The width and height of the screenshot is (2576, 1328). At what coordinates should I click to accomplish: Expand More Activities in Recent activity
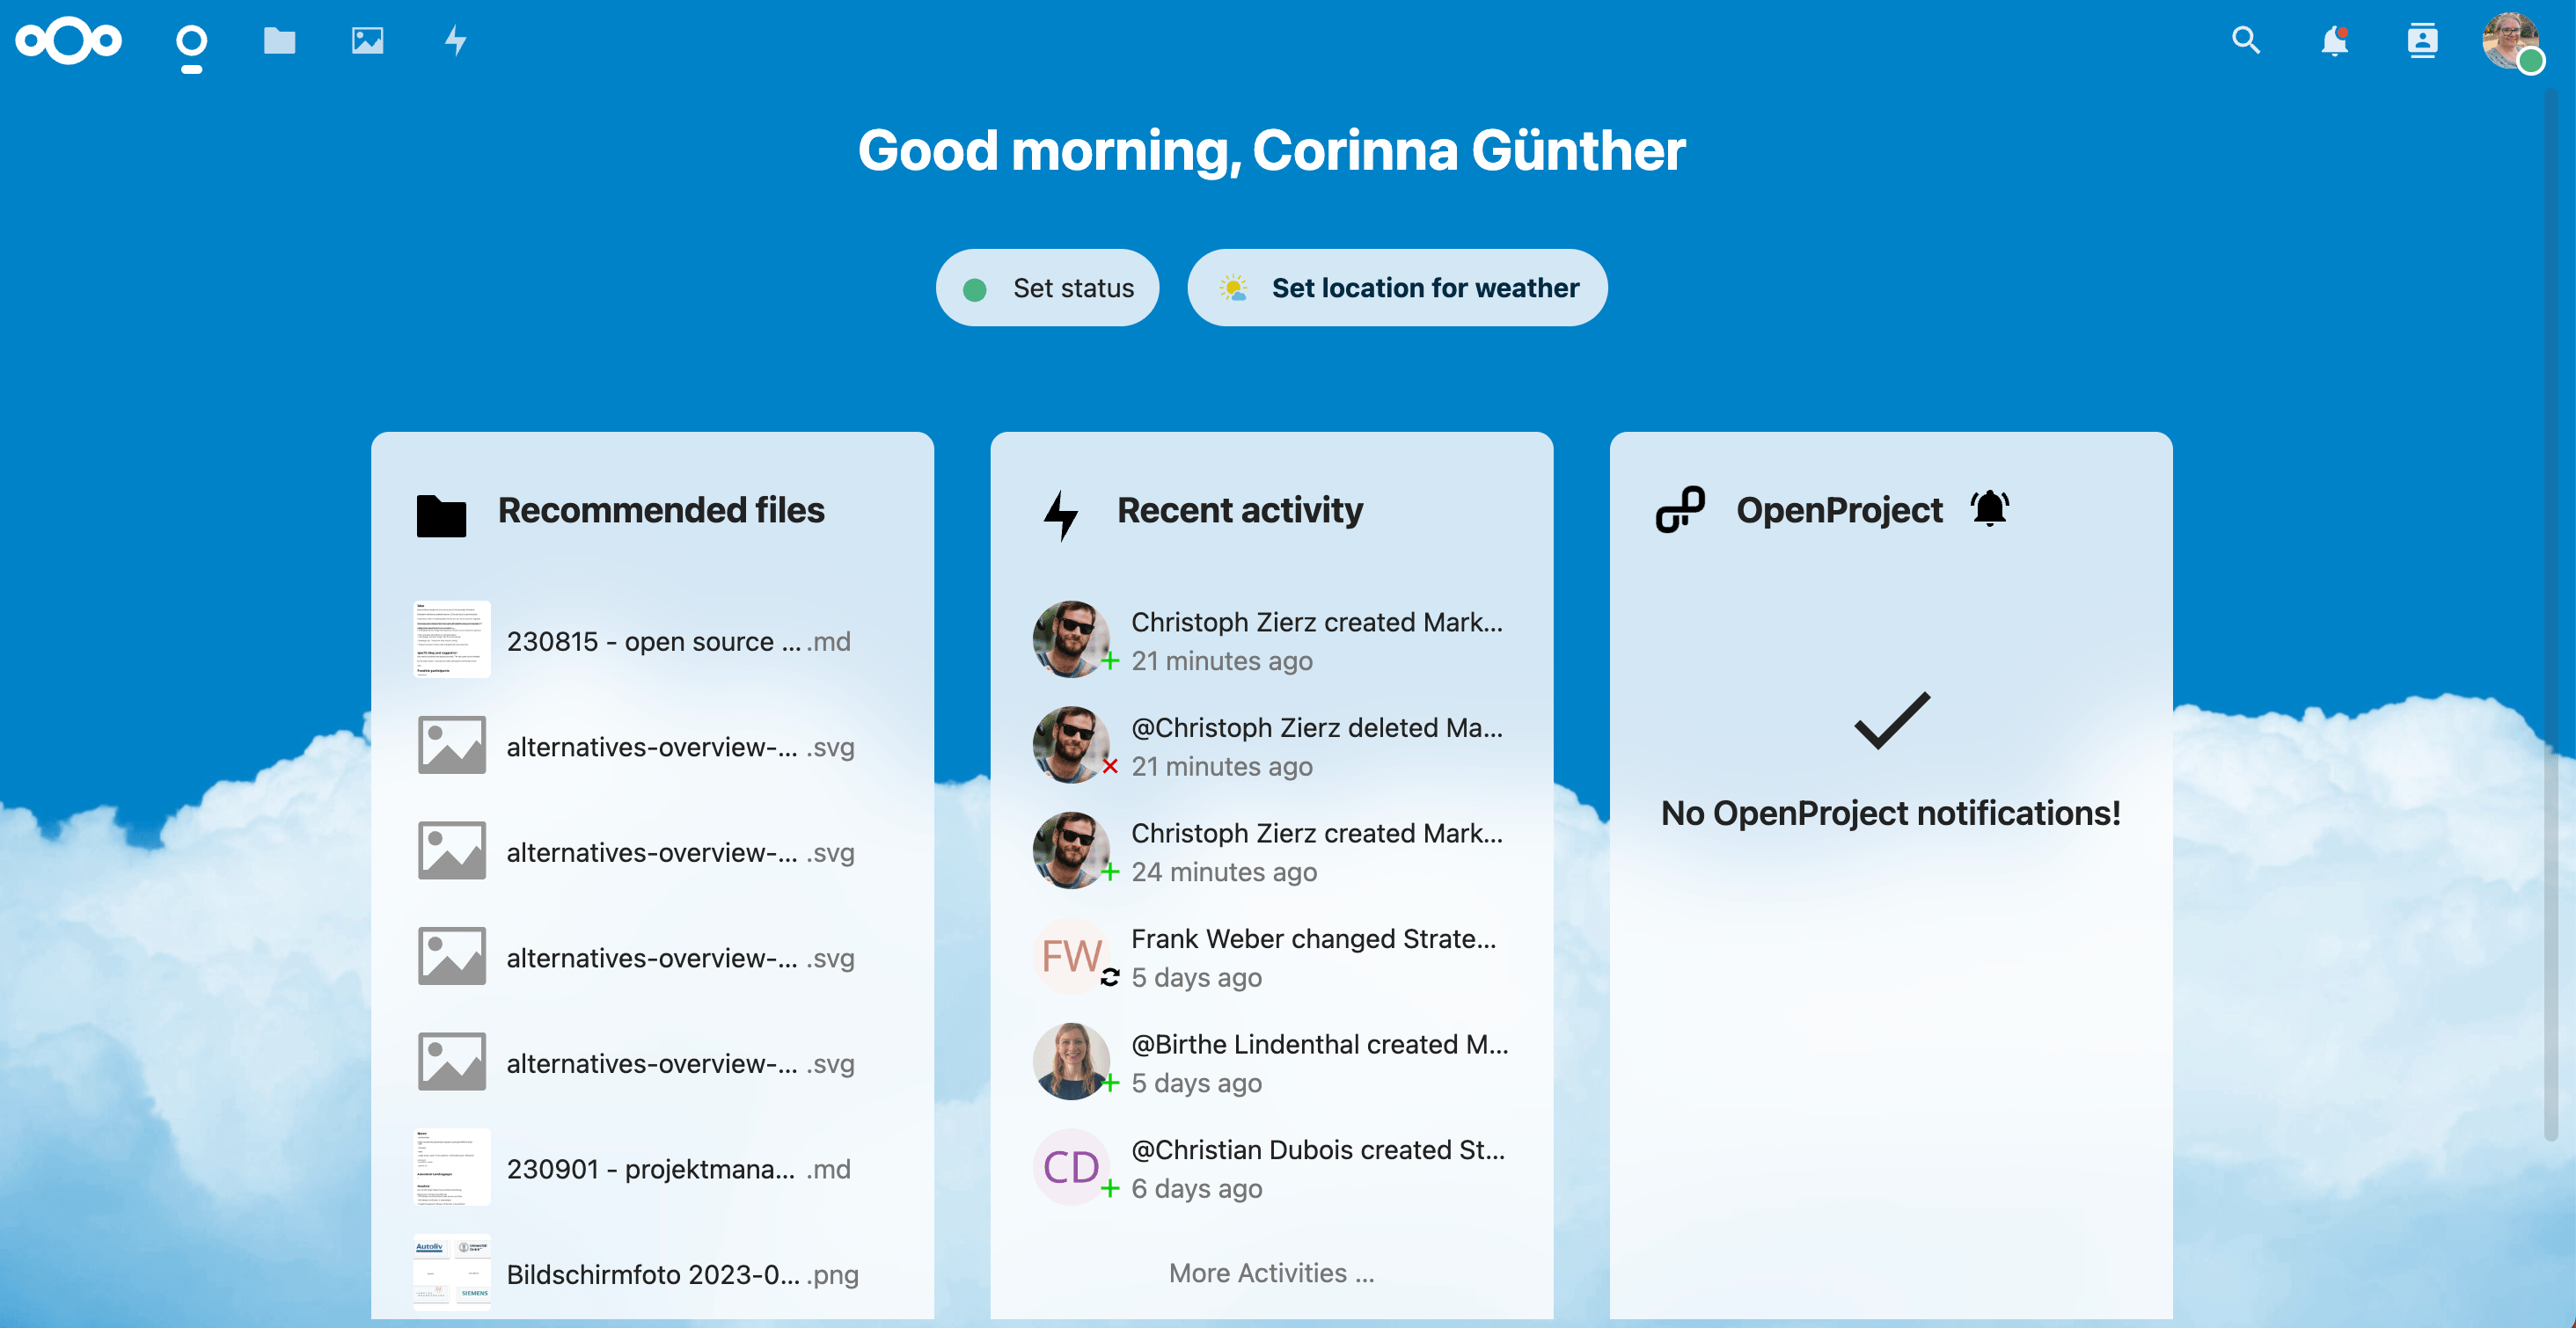[1270, 1272]
